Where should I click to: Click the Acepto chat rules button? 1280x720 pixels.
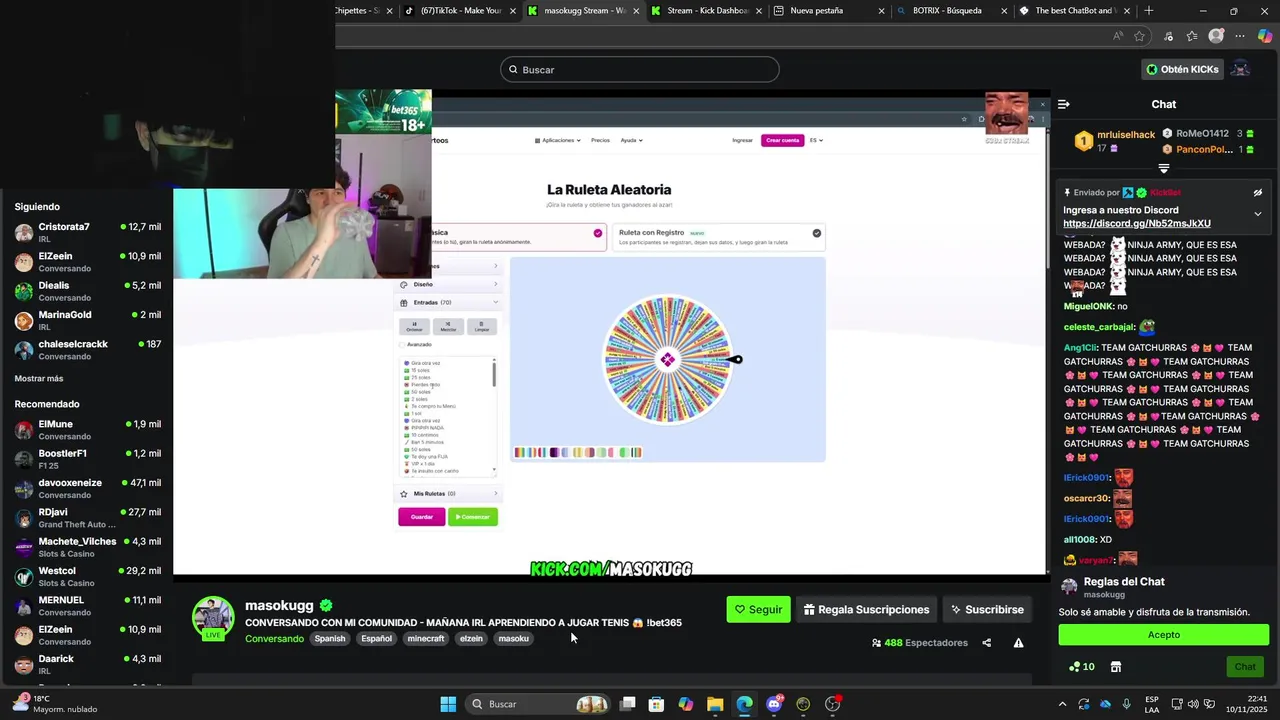click(x=1164, y=635)
